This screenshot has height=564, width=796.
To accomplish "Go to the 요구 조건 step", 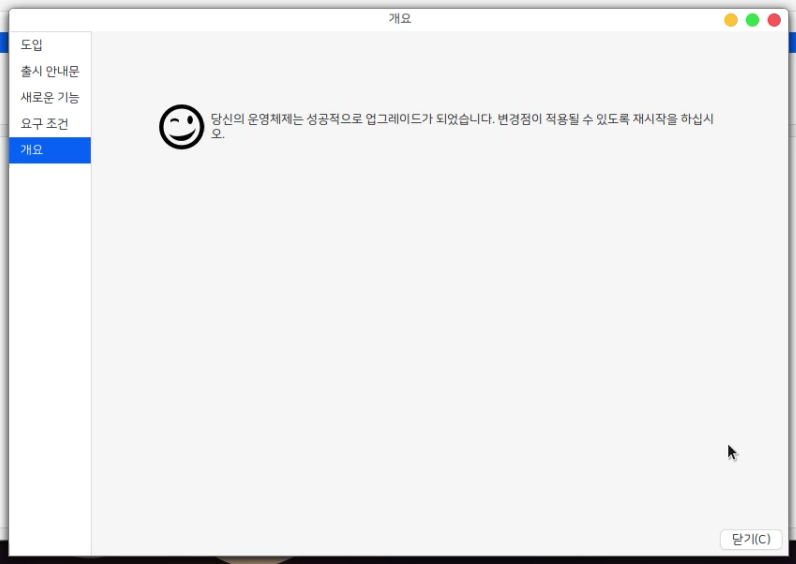I will point(44,124).
